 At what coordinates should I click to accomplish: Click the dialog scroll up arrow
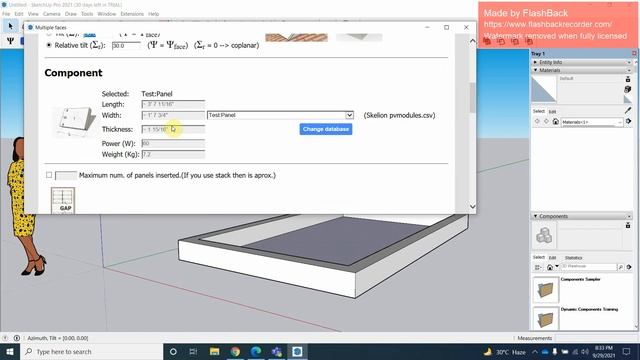point(472,41)
